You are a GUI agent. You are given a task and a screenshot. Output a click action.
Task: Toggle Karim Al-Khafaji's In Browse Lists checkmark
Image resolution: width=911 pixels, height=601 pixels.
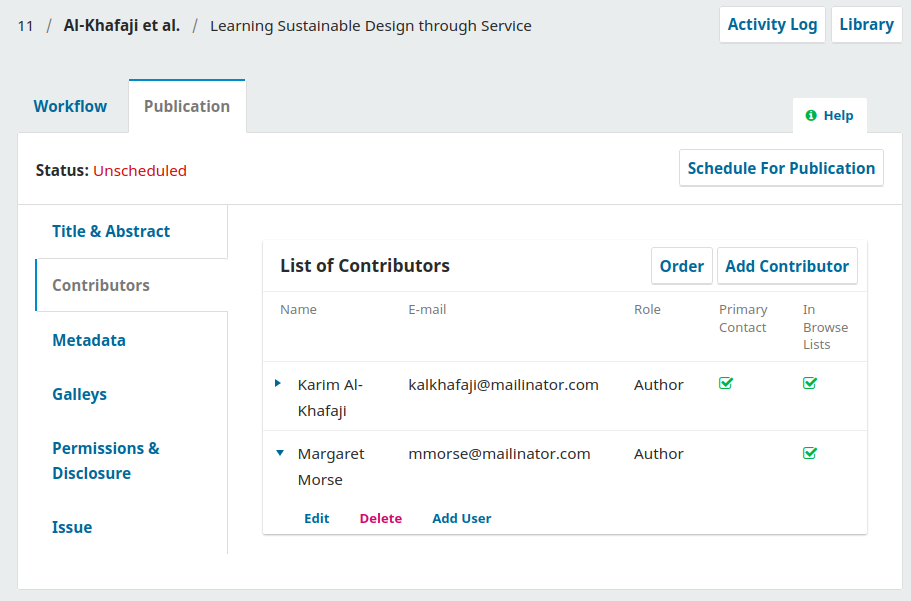click(x=810, y=383)
